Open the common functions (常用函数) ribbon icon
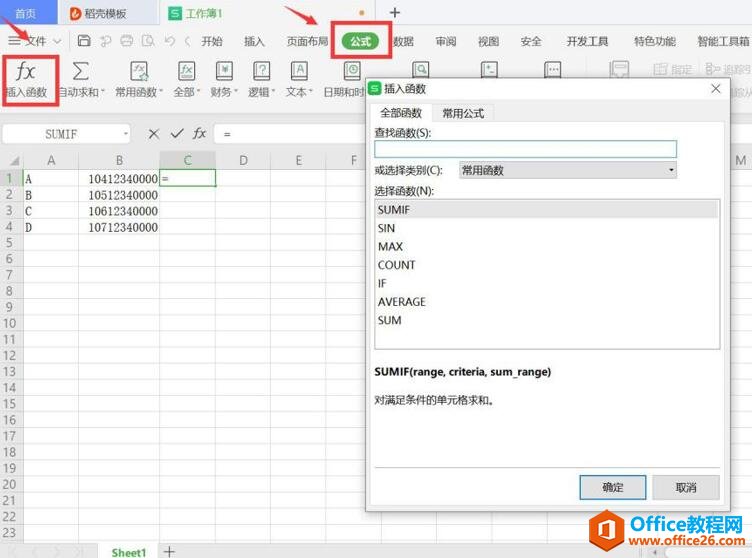The image size is (752, 558). click(139, 71)
